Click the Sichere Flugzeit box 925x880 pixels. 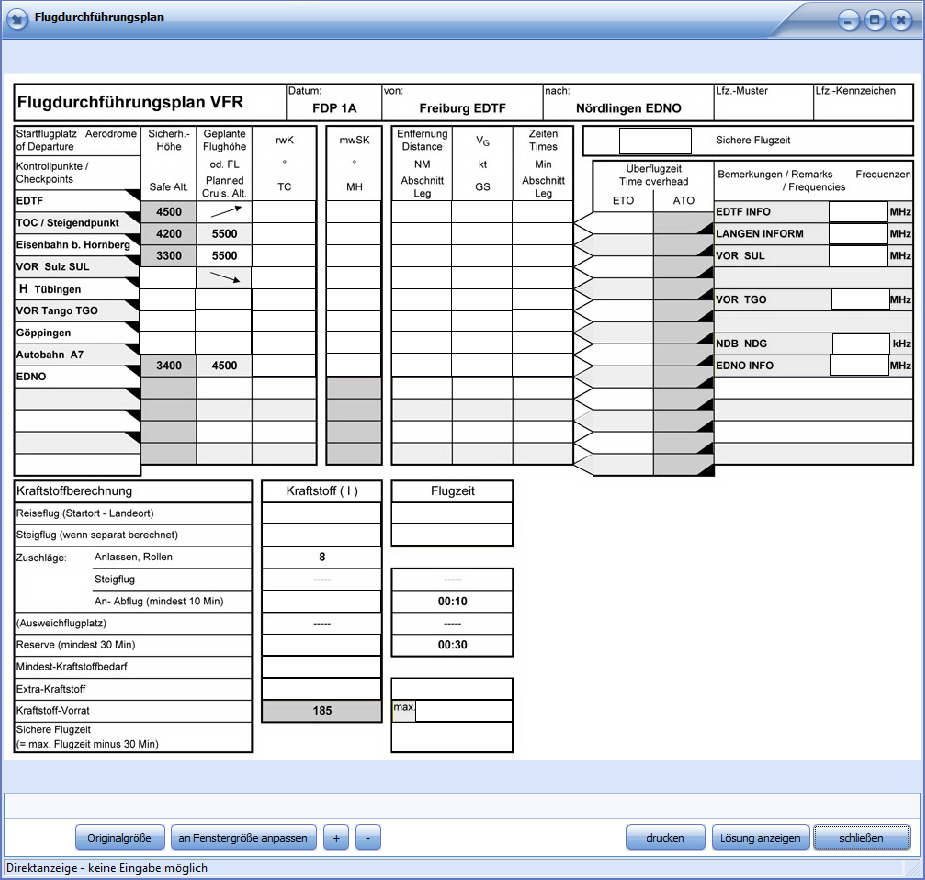(655, 140)
